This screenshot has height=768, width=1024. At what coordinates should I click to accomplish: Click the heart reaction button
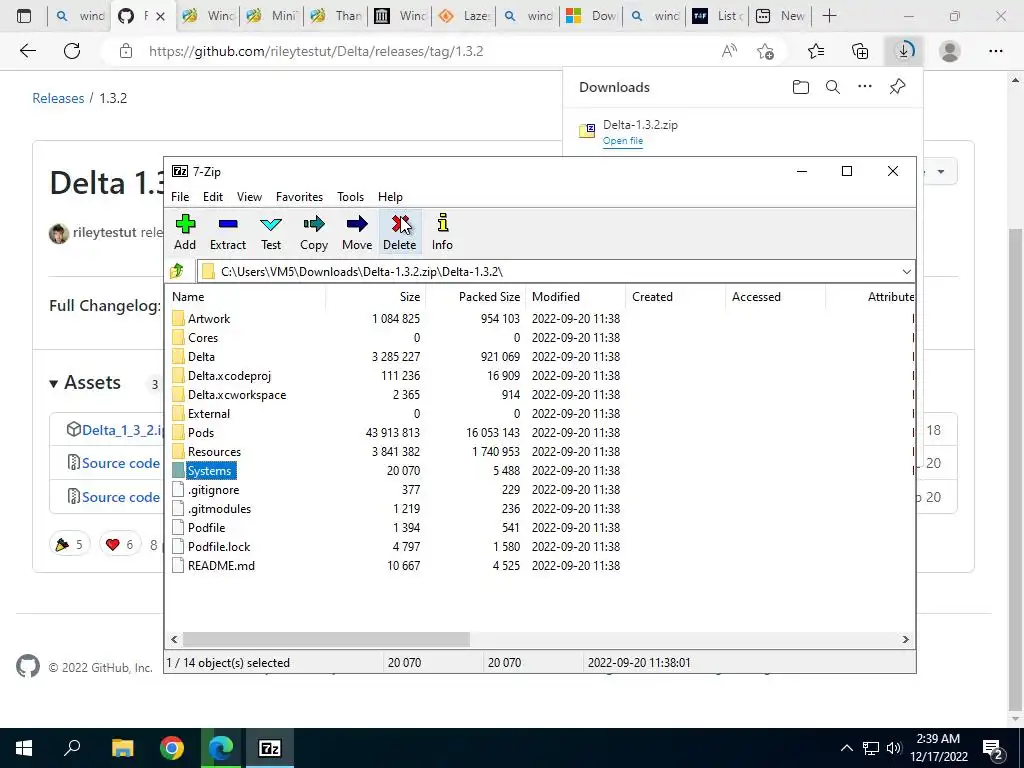pos(120,544)
